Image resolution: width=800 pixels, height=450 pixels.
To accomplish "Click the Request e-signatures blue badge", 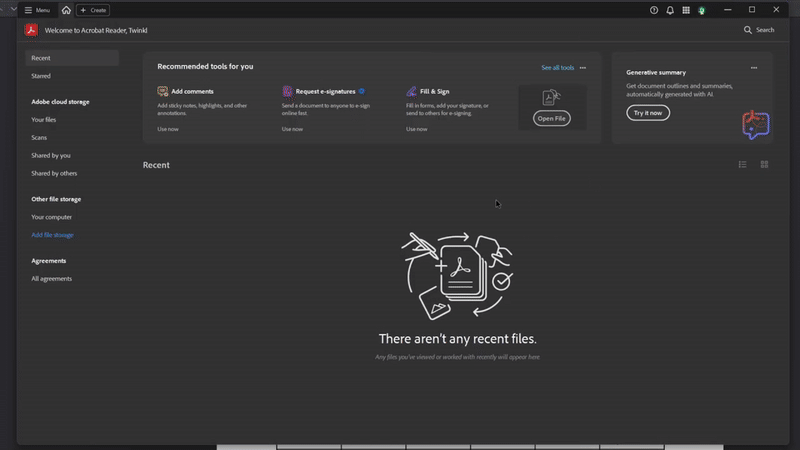I will [x=362, y=91].
